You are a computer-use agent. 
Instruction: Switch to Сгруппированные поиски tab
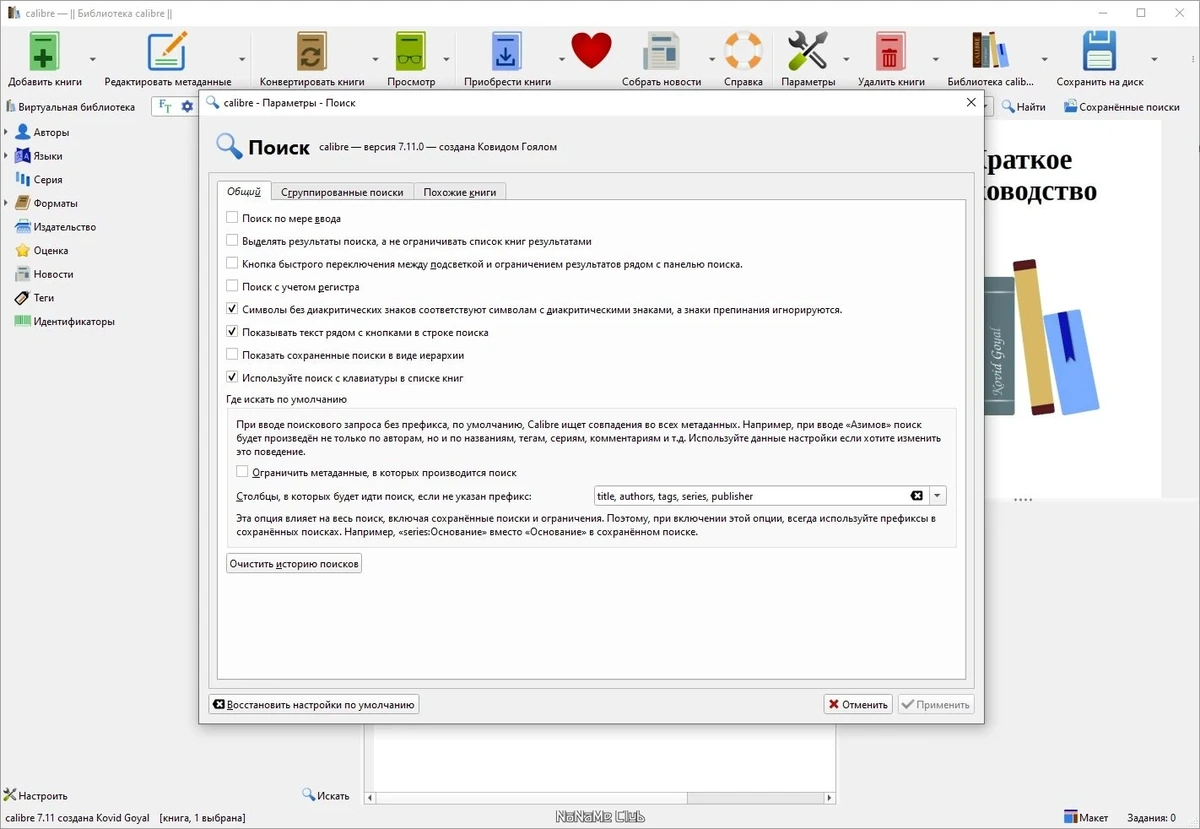coord(342,192)
